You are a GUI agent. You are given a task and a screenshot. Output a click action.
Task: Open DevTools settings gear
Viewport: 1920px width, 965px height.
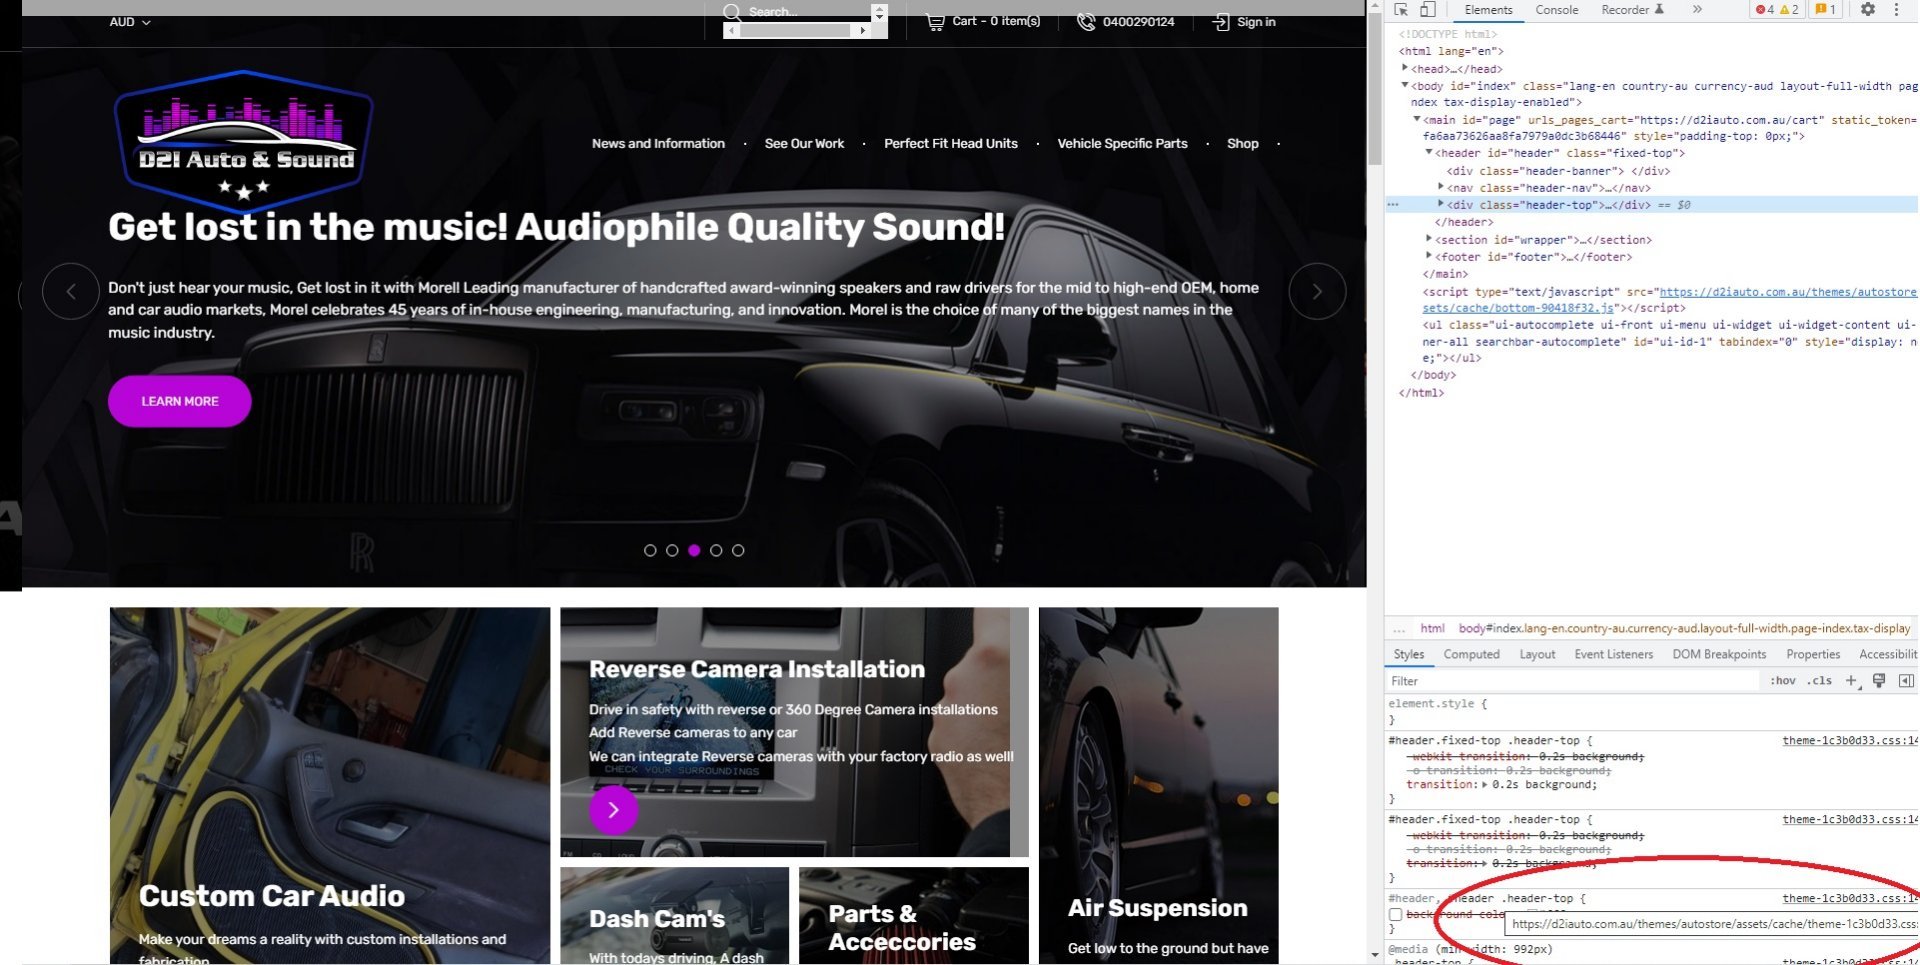click(x=1868, y=10)
